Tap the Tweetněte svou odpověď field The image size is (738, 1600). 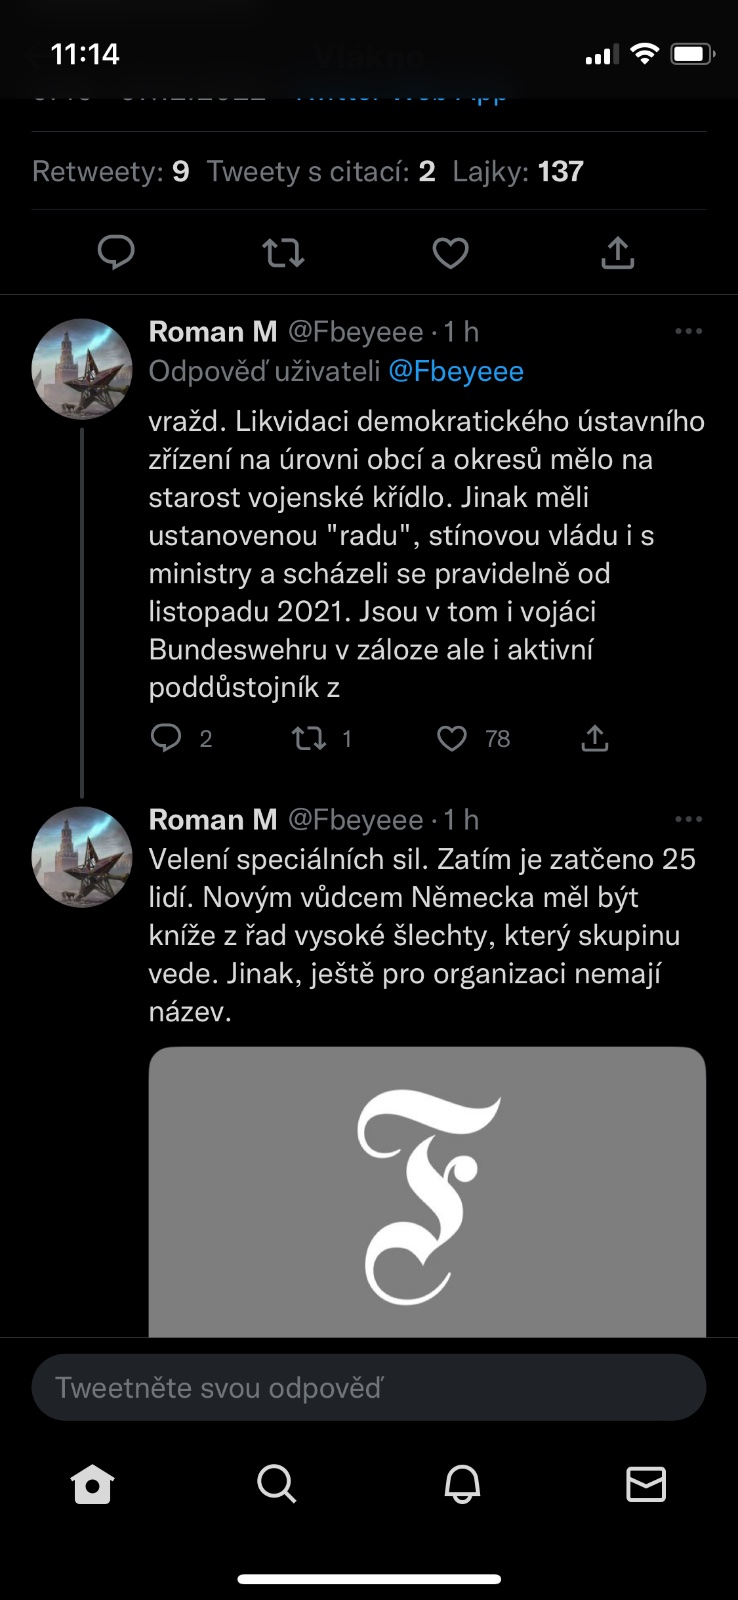point(369,1387)
